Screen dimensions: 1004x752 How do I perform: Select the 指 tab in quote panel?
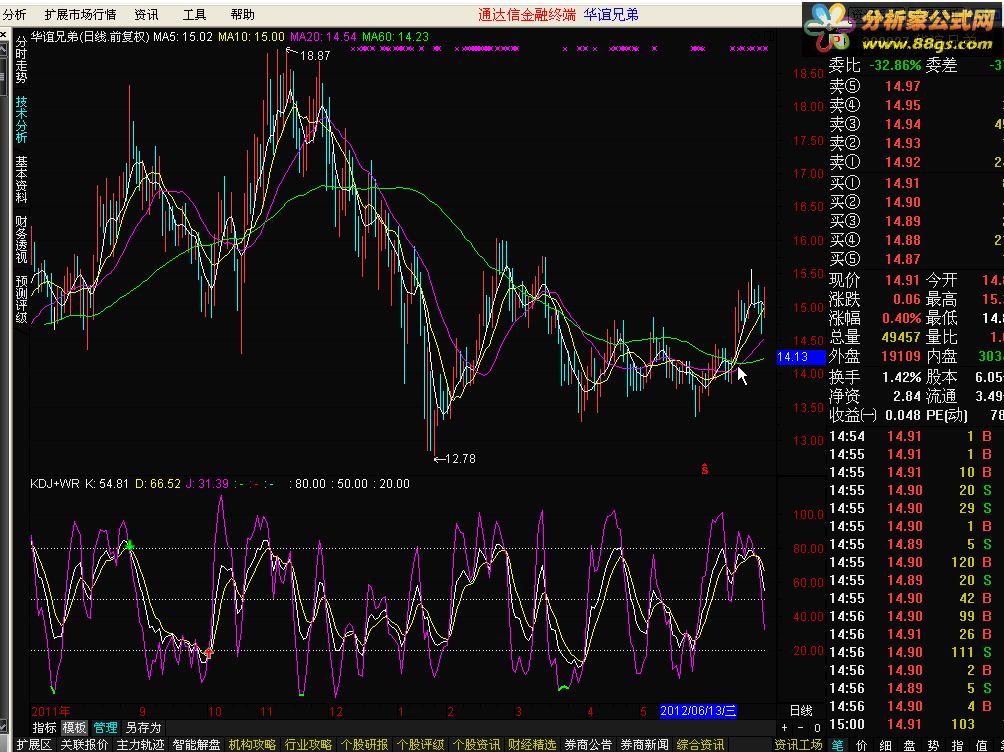pyautogui.click(x=957, y=744)
